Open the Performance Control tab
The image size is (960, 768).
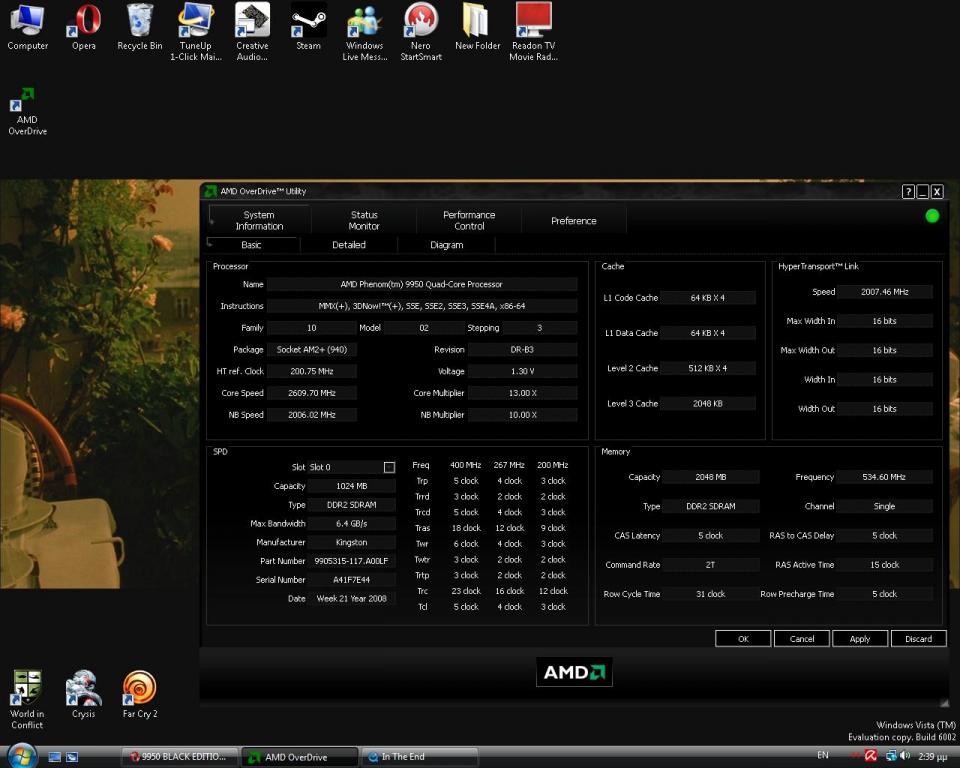[469, 220]
